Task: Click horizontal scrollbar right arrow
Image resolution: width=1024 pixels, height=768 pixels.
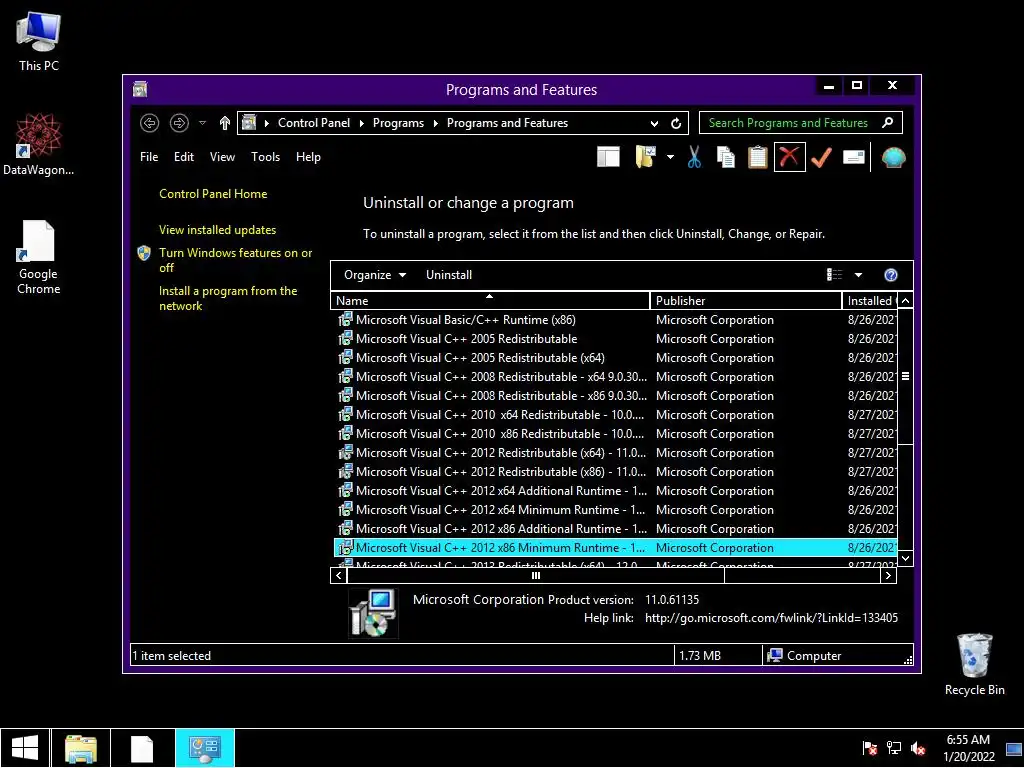Action: (x=888, y=575)
